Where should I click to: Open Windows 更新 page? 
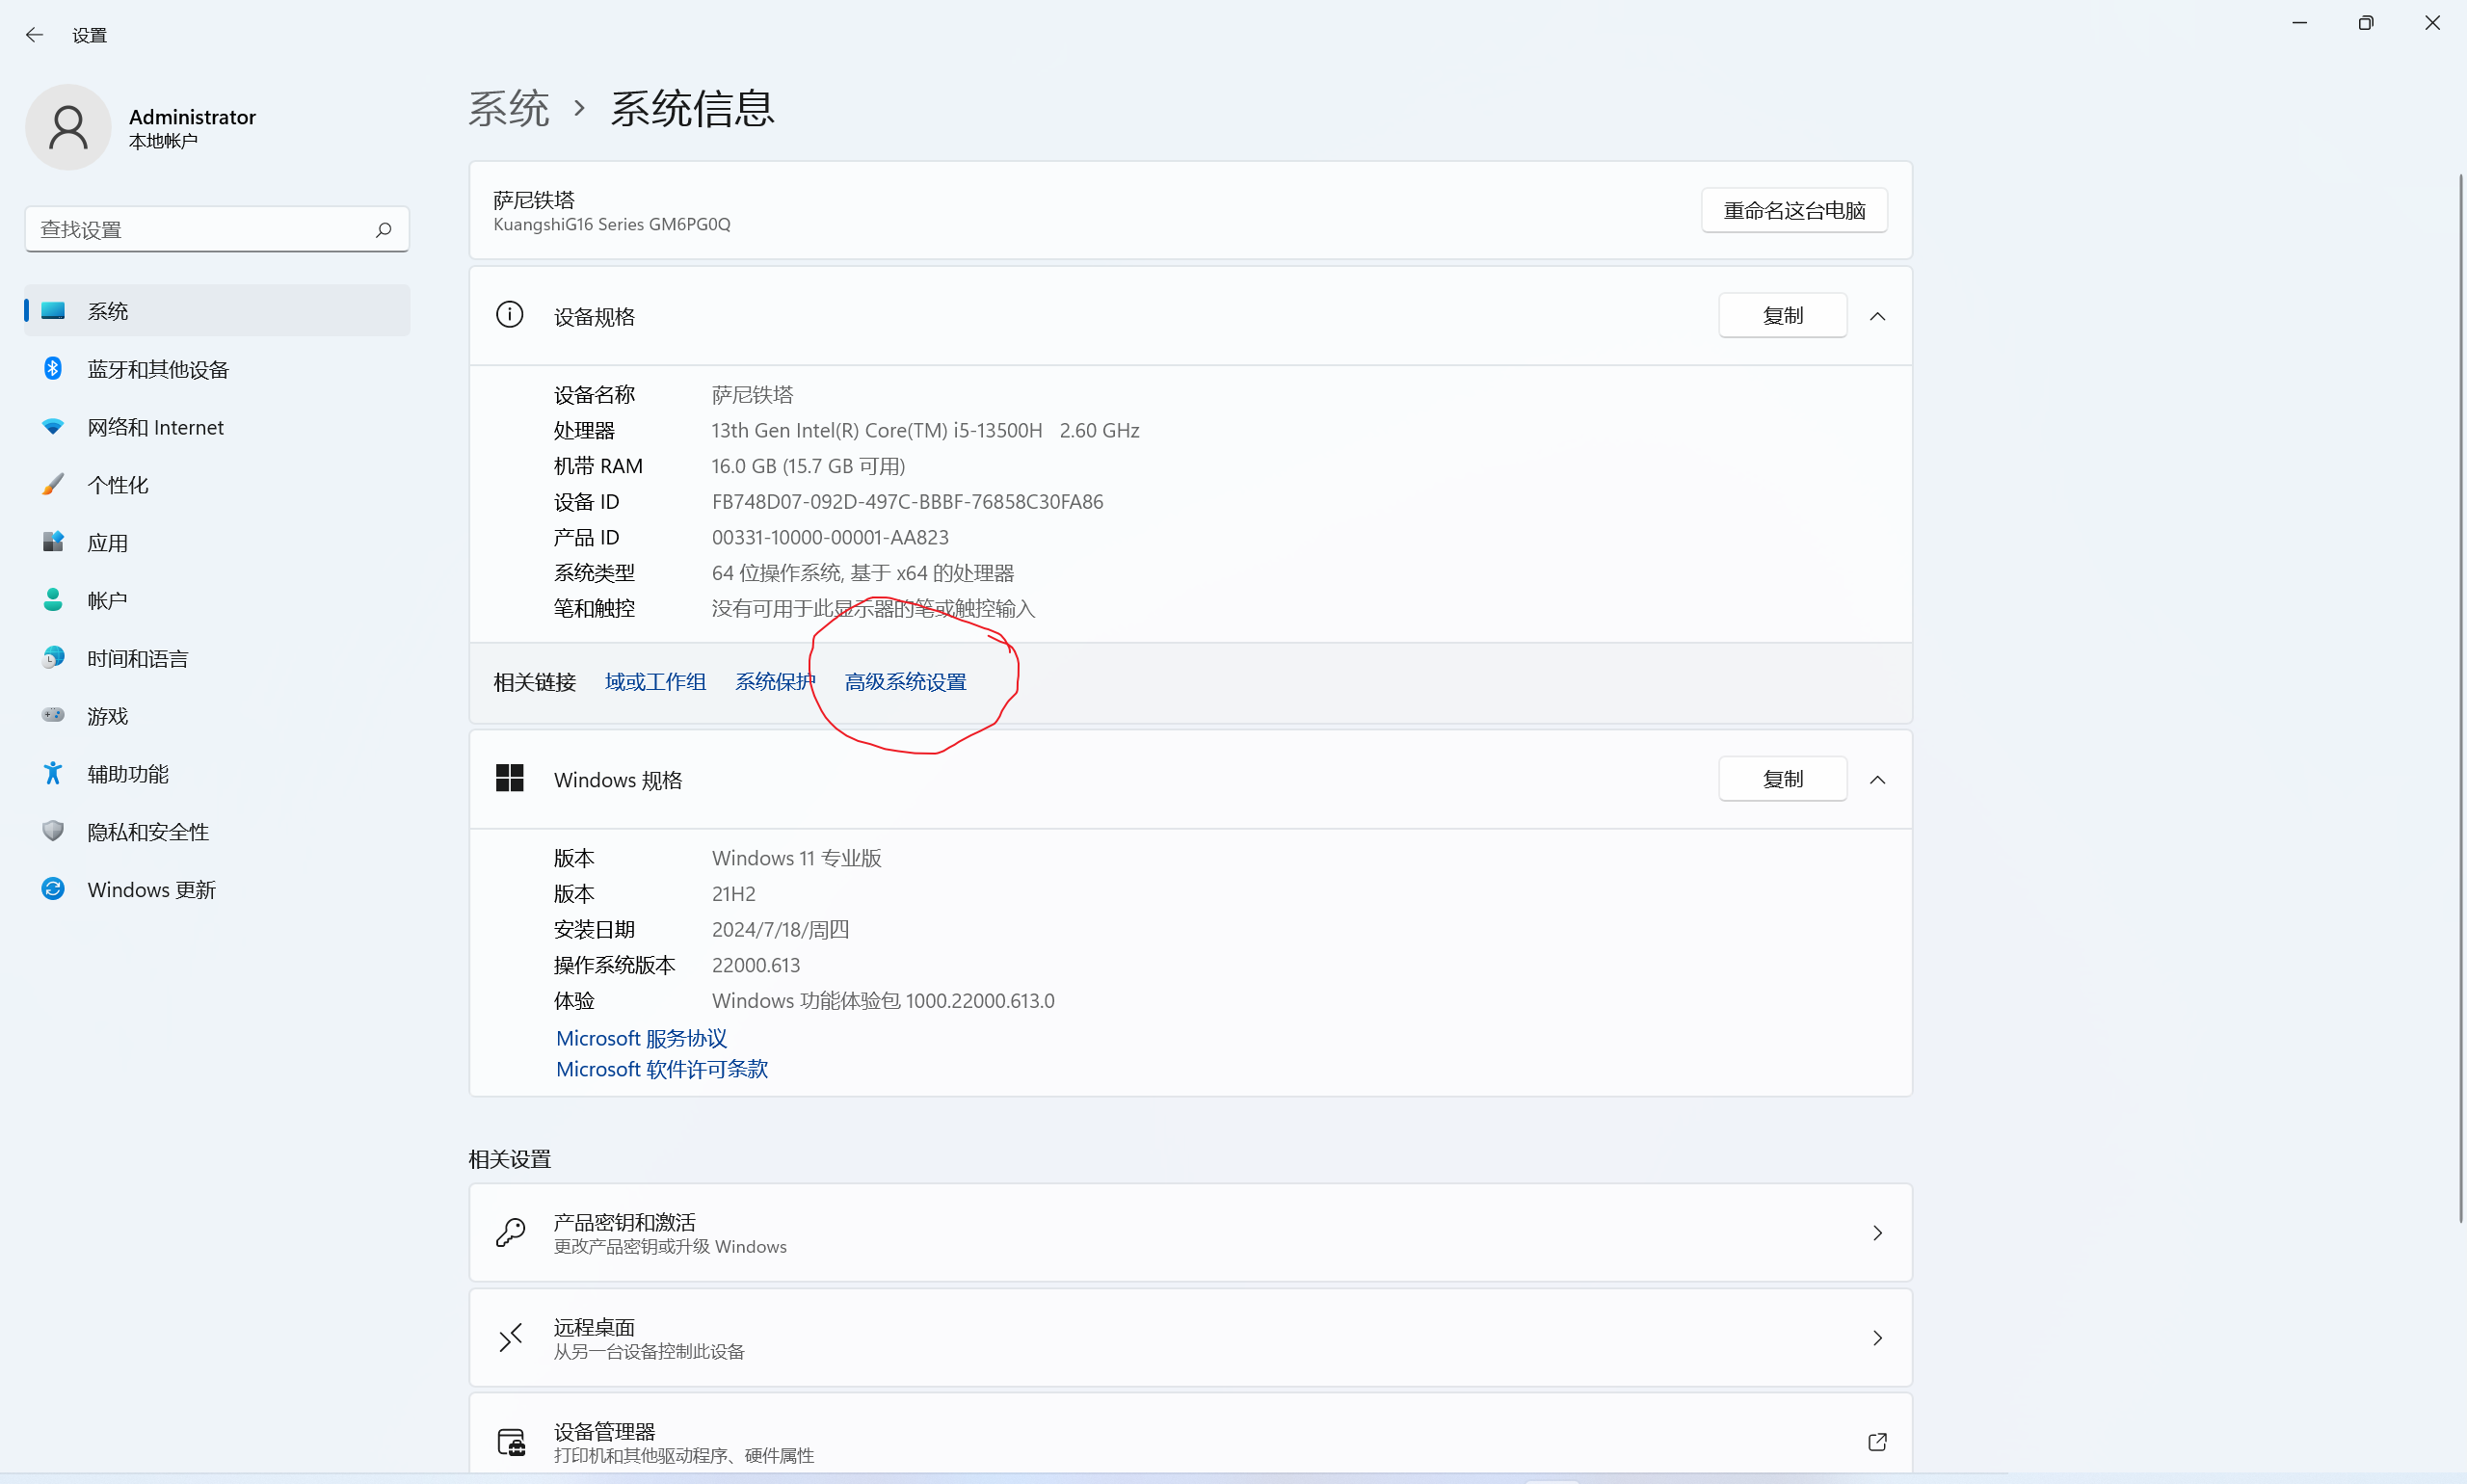[x=217, y=890]
